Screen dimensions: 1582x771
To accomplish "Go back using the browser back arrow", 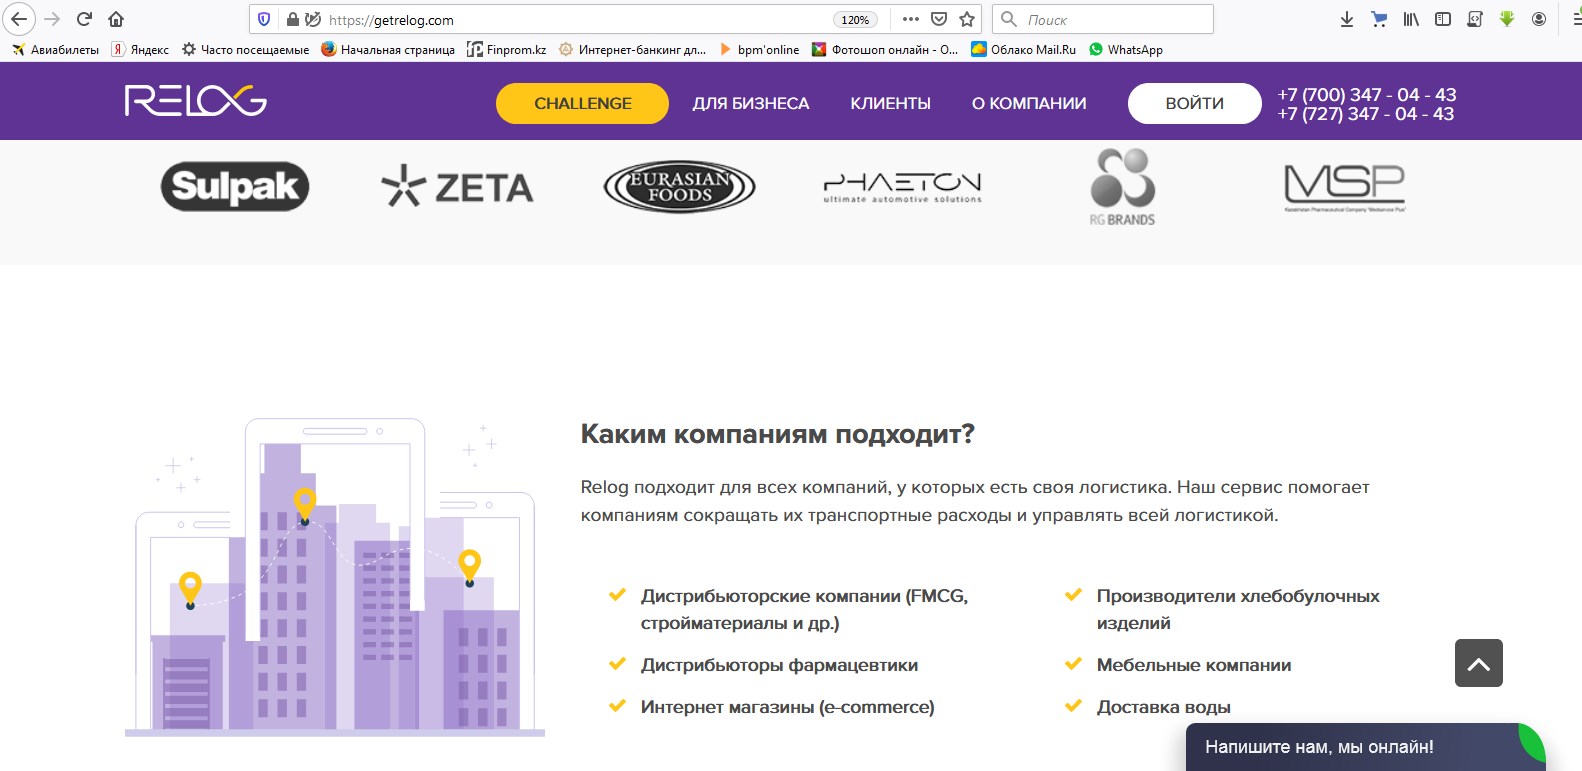I will coord(19,19).
